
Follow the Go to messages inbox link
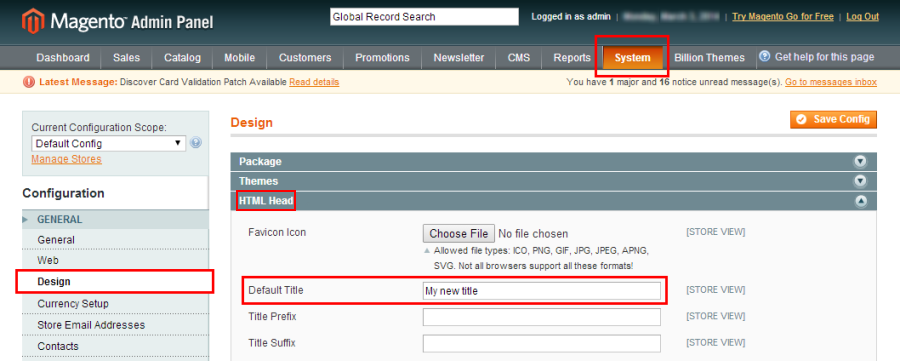831,82
